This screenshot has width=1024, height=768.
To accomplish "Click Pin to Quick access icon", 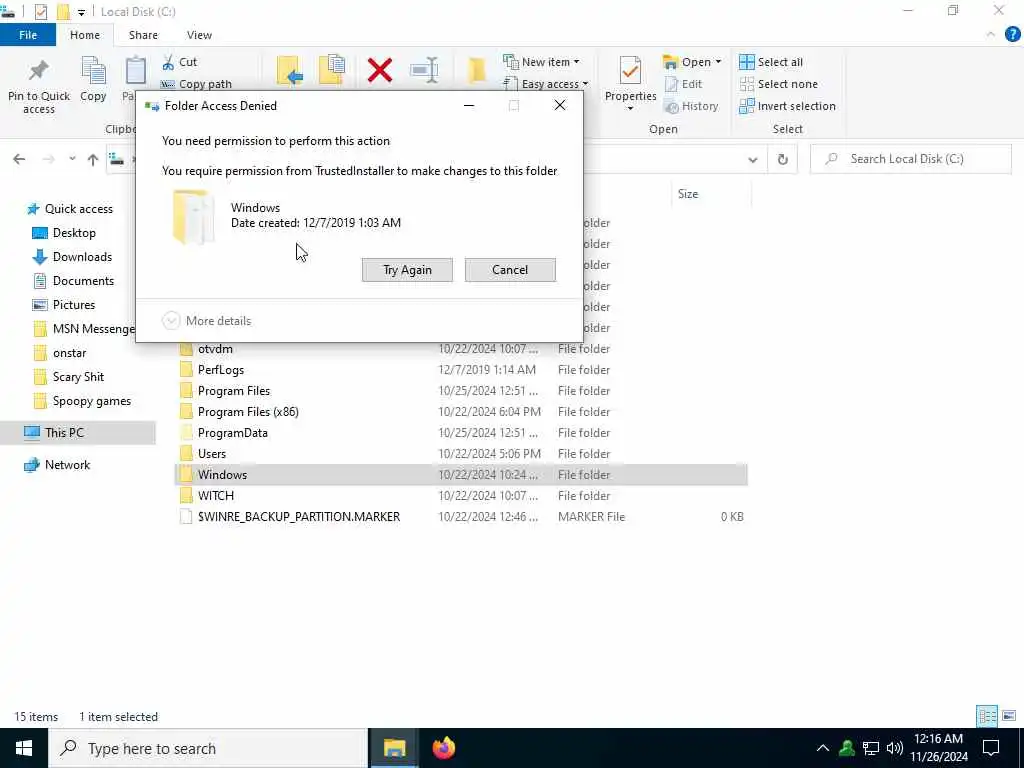I will click(39, 70).
